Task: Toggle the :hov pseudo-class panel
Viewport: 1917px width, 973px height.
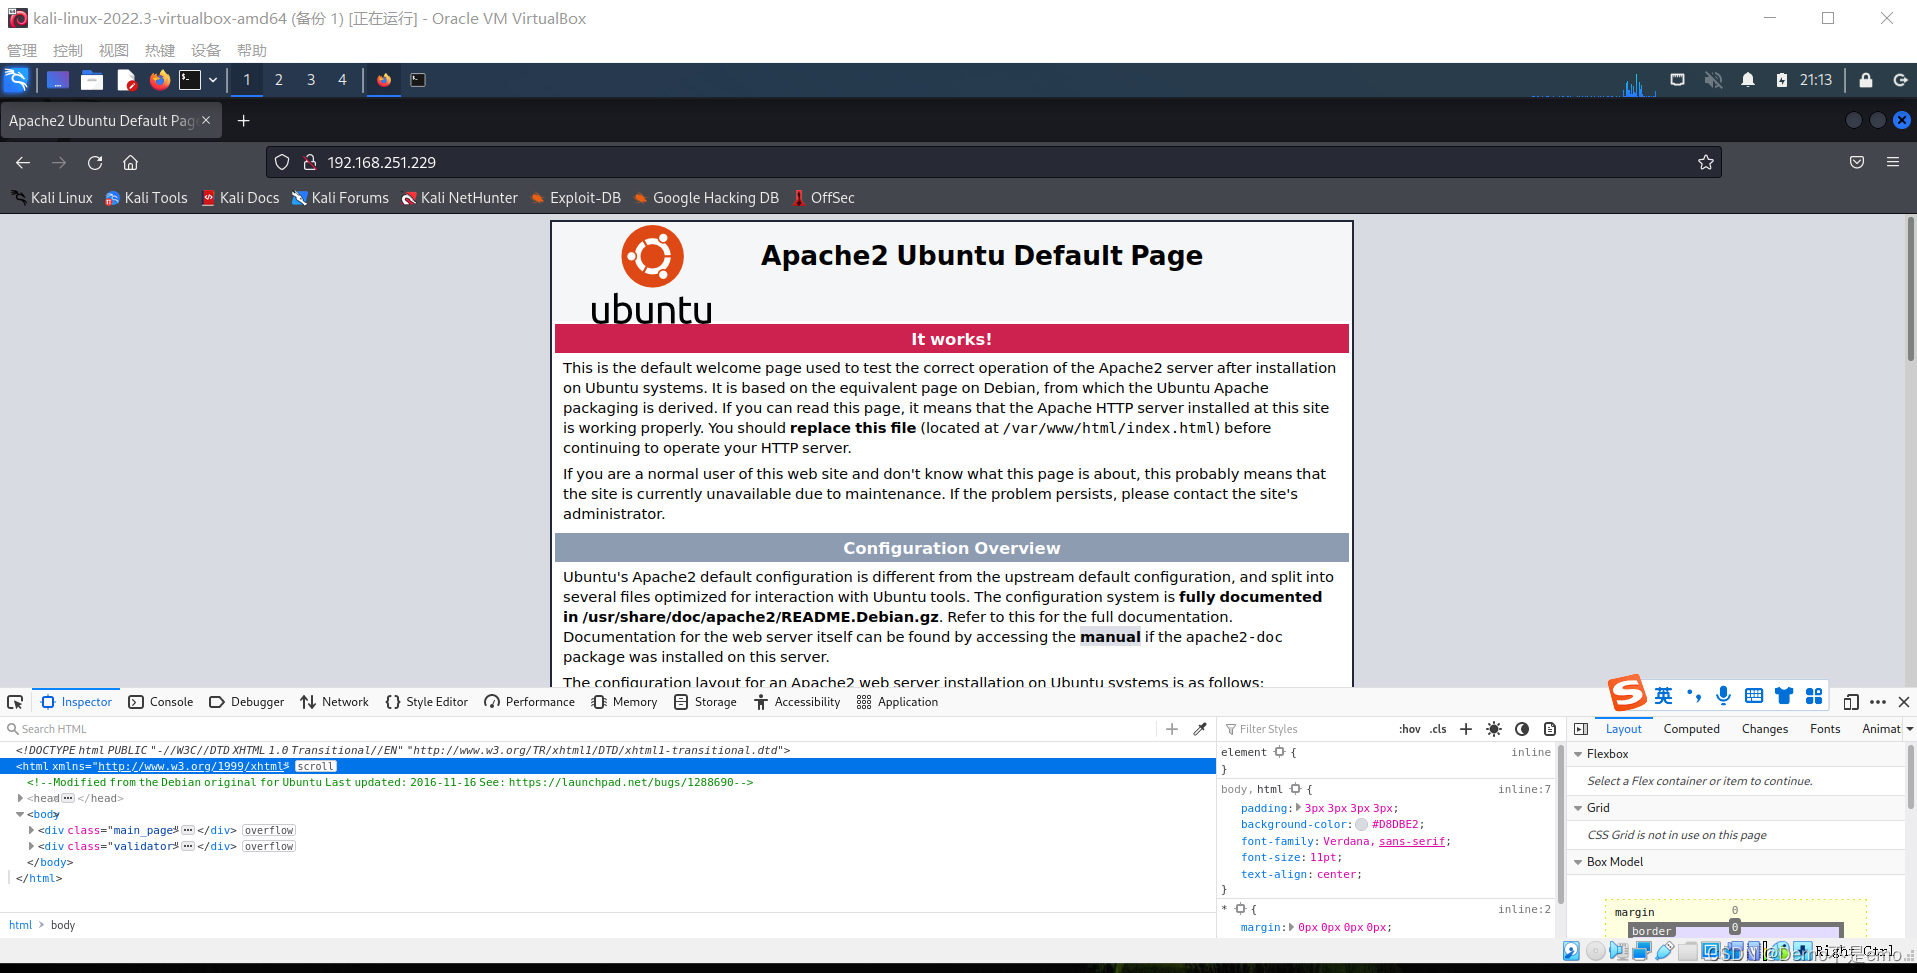Action: tap(1410, 729)
